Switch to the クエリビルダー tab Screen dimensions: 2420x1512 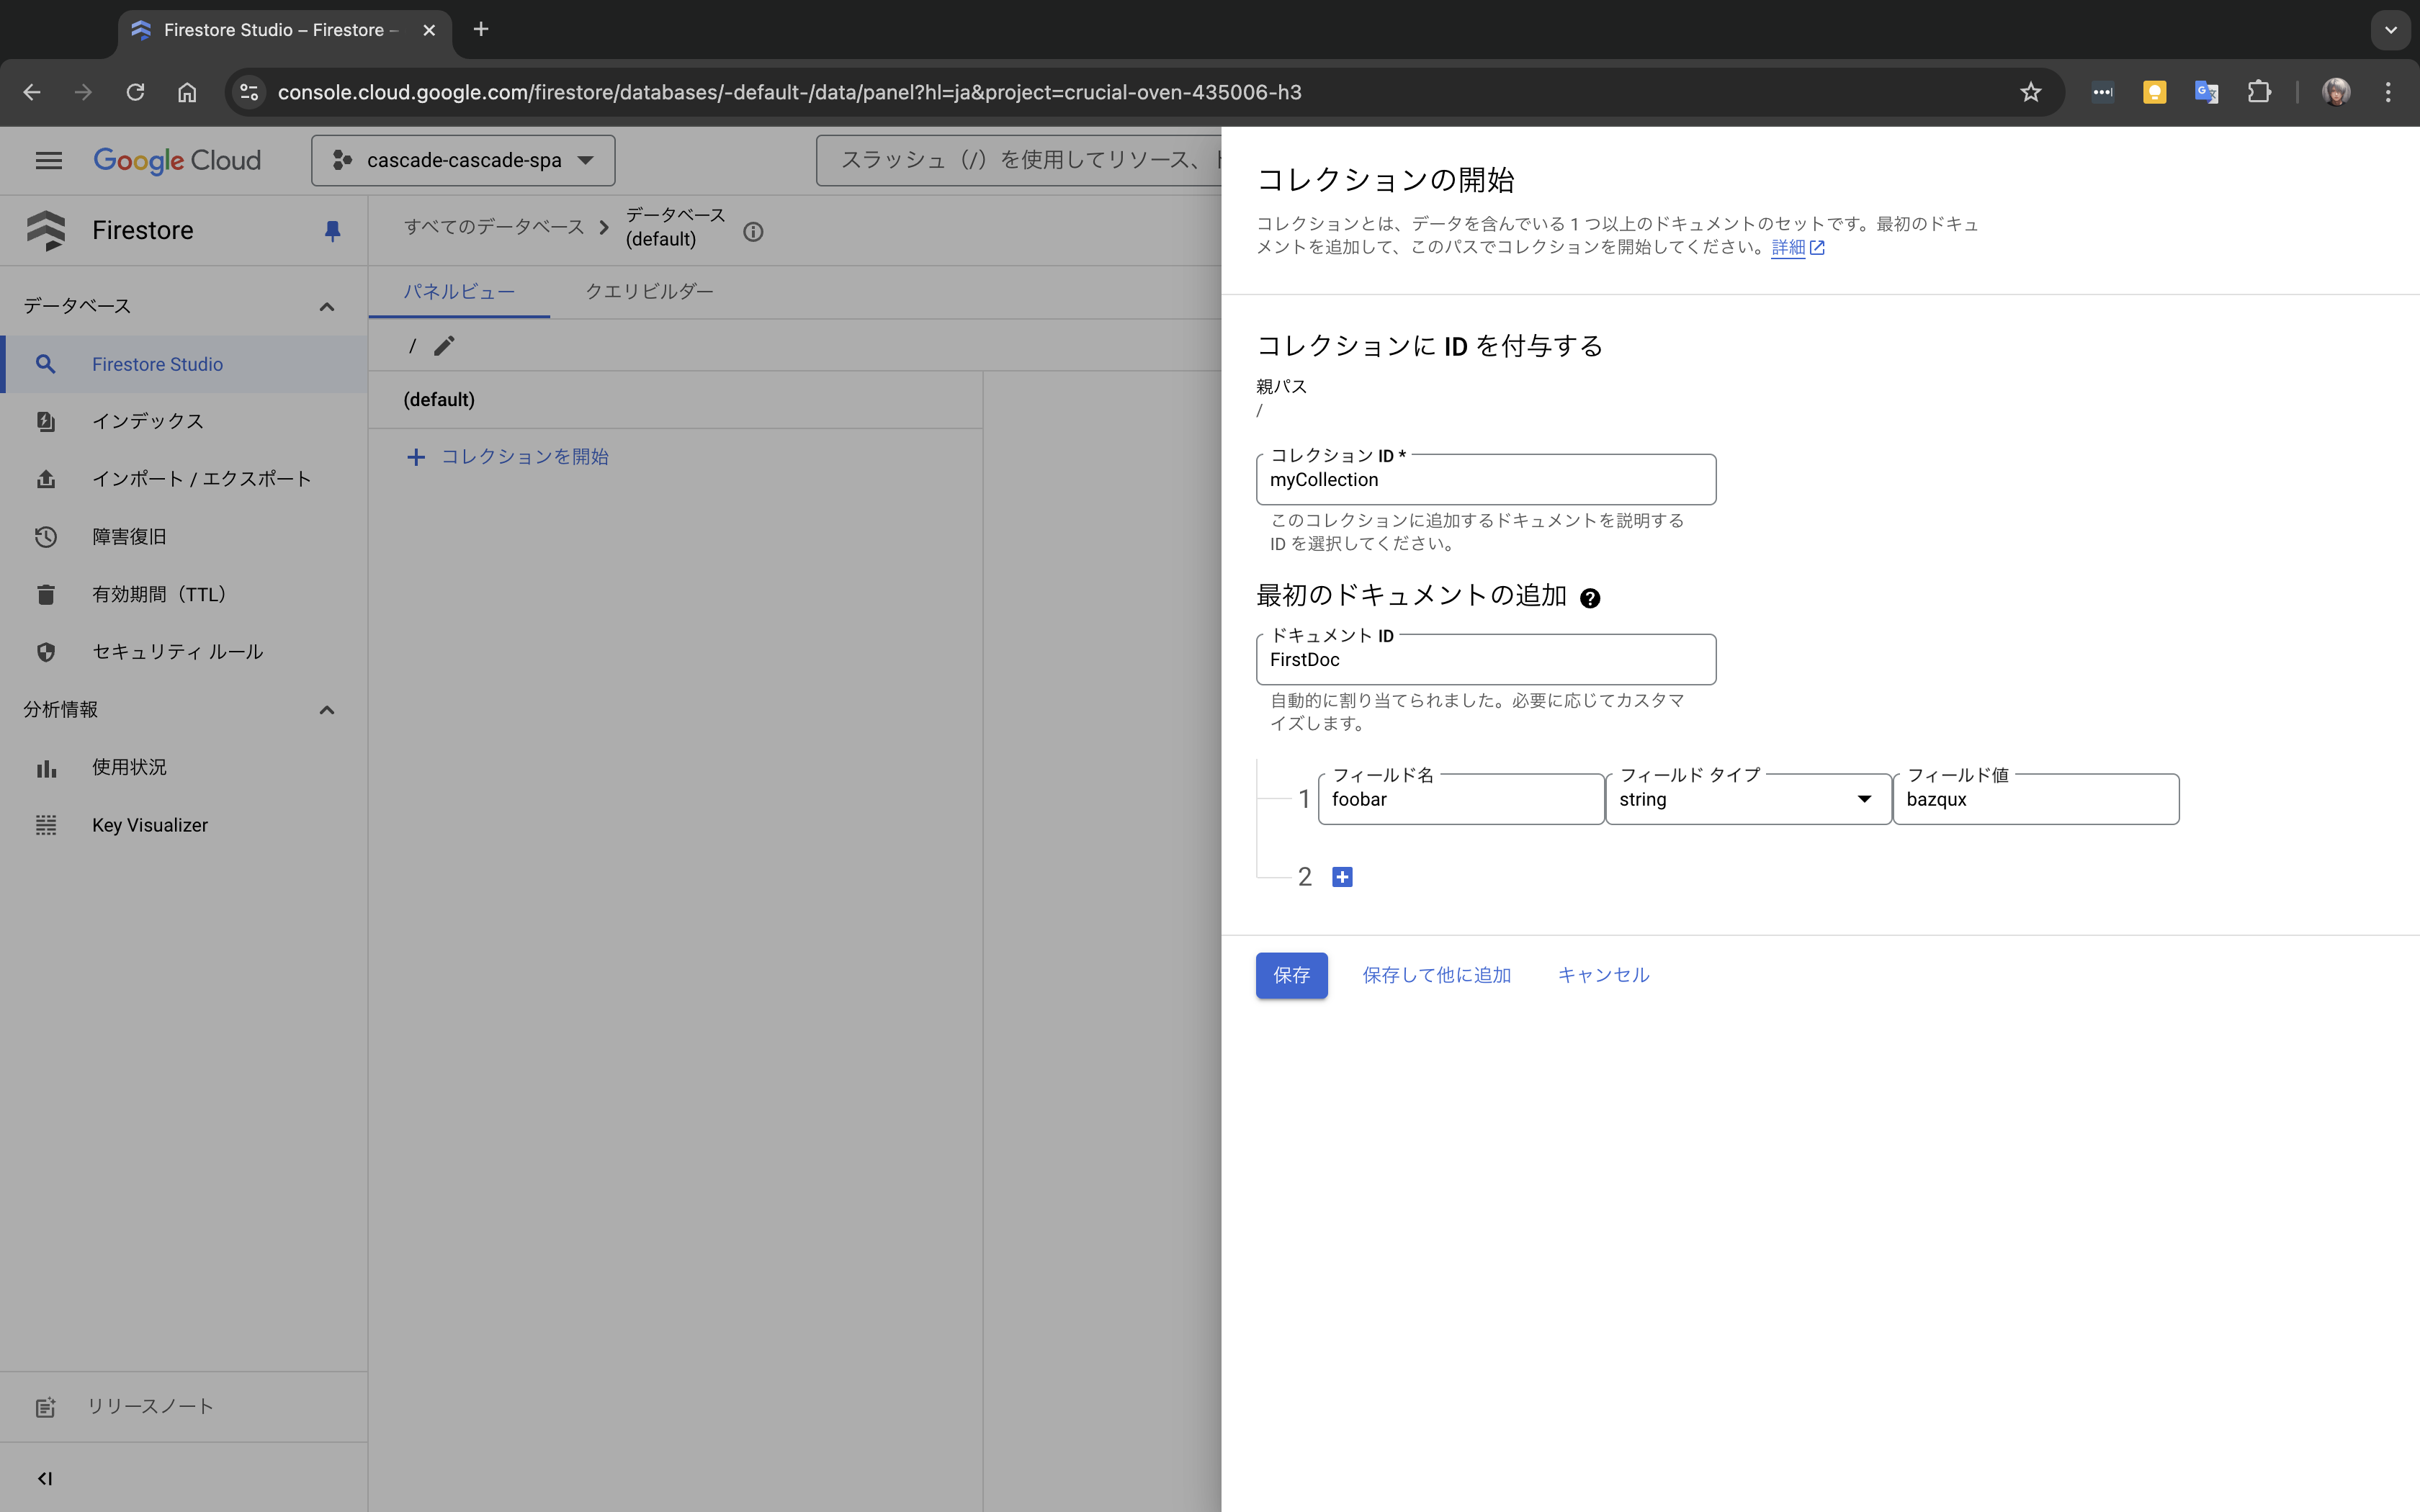(x=649, y=291)
